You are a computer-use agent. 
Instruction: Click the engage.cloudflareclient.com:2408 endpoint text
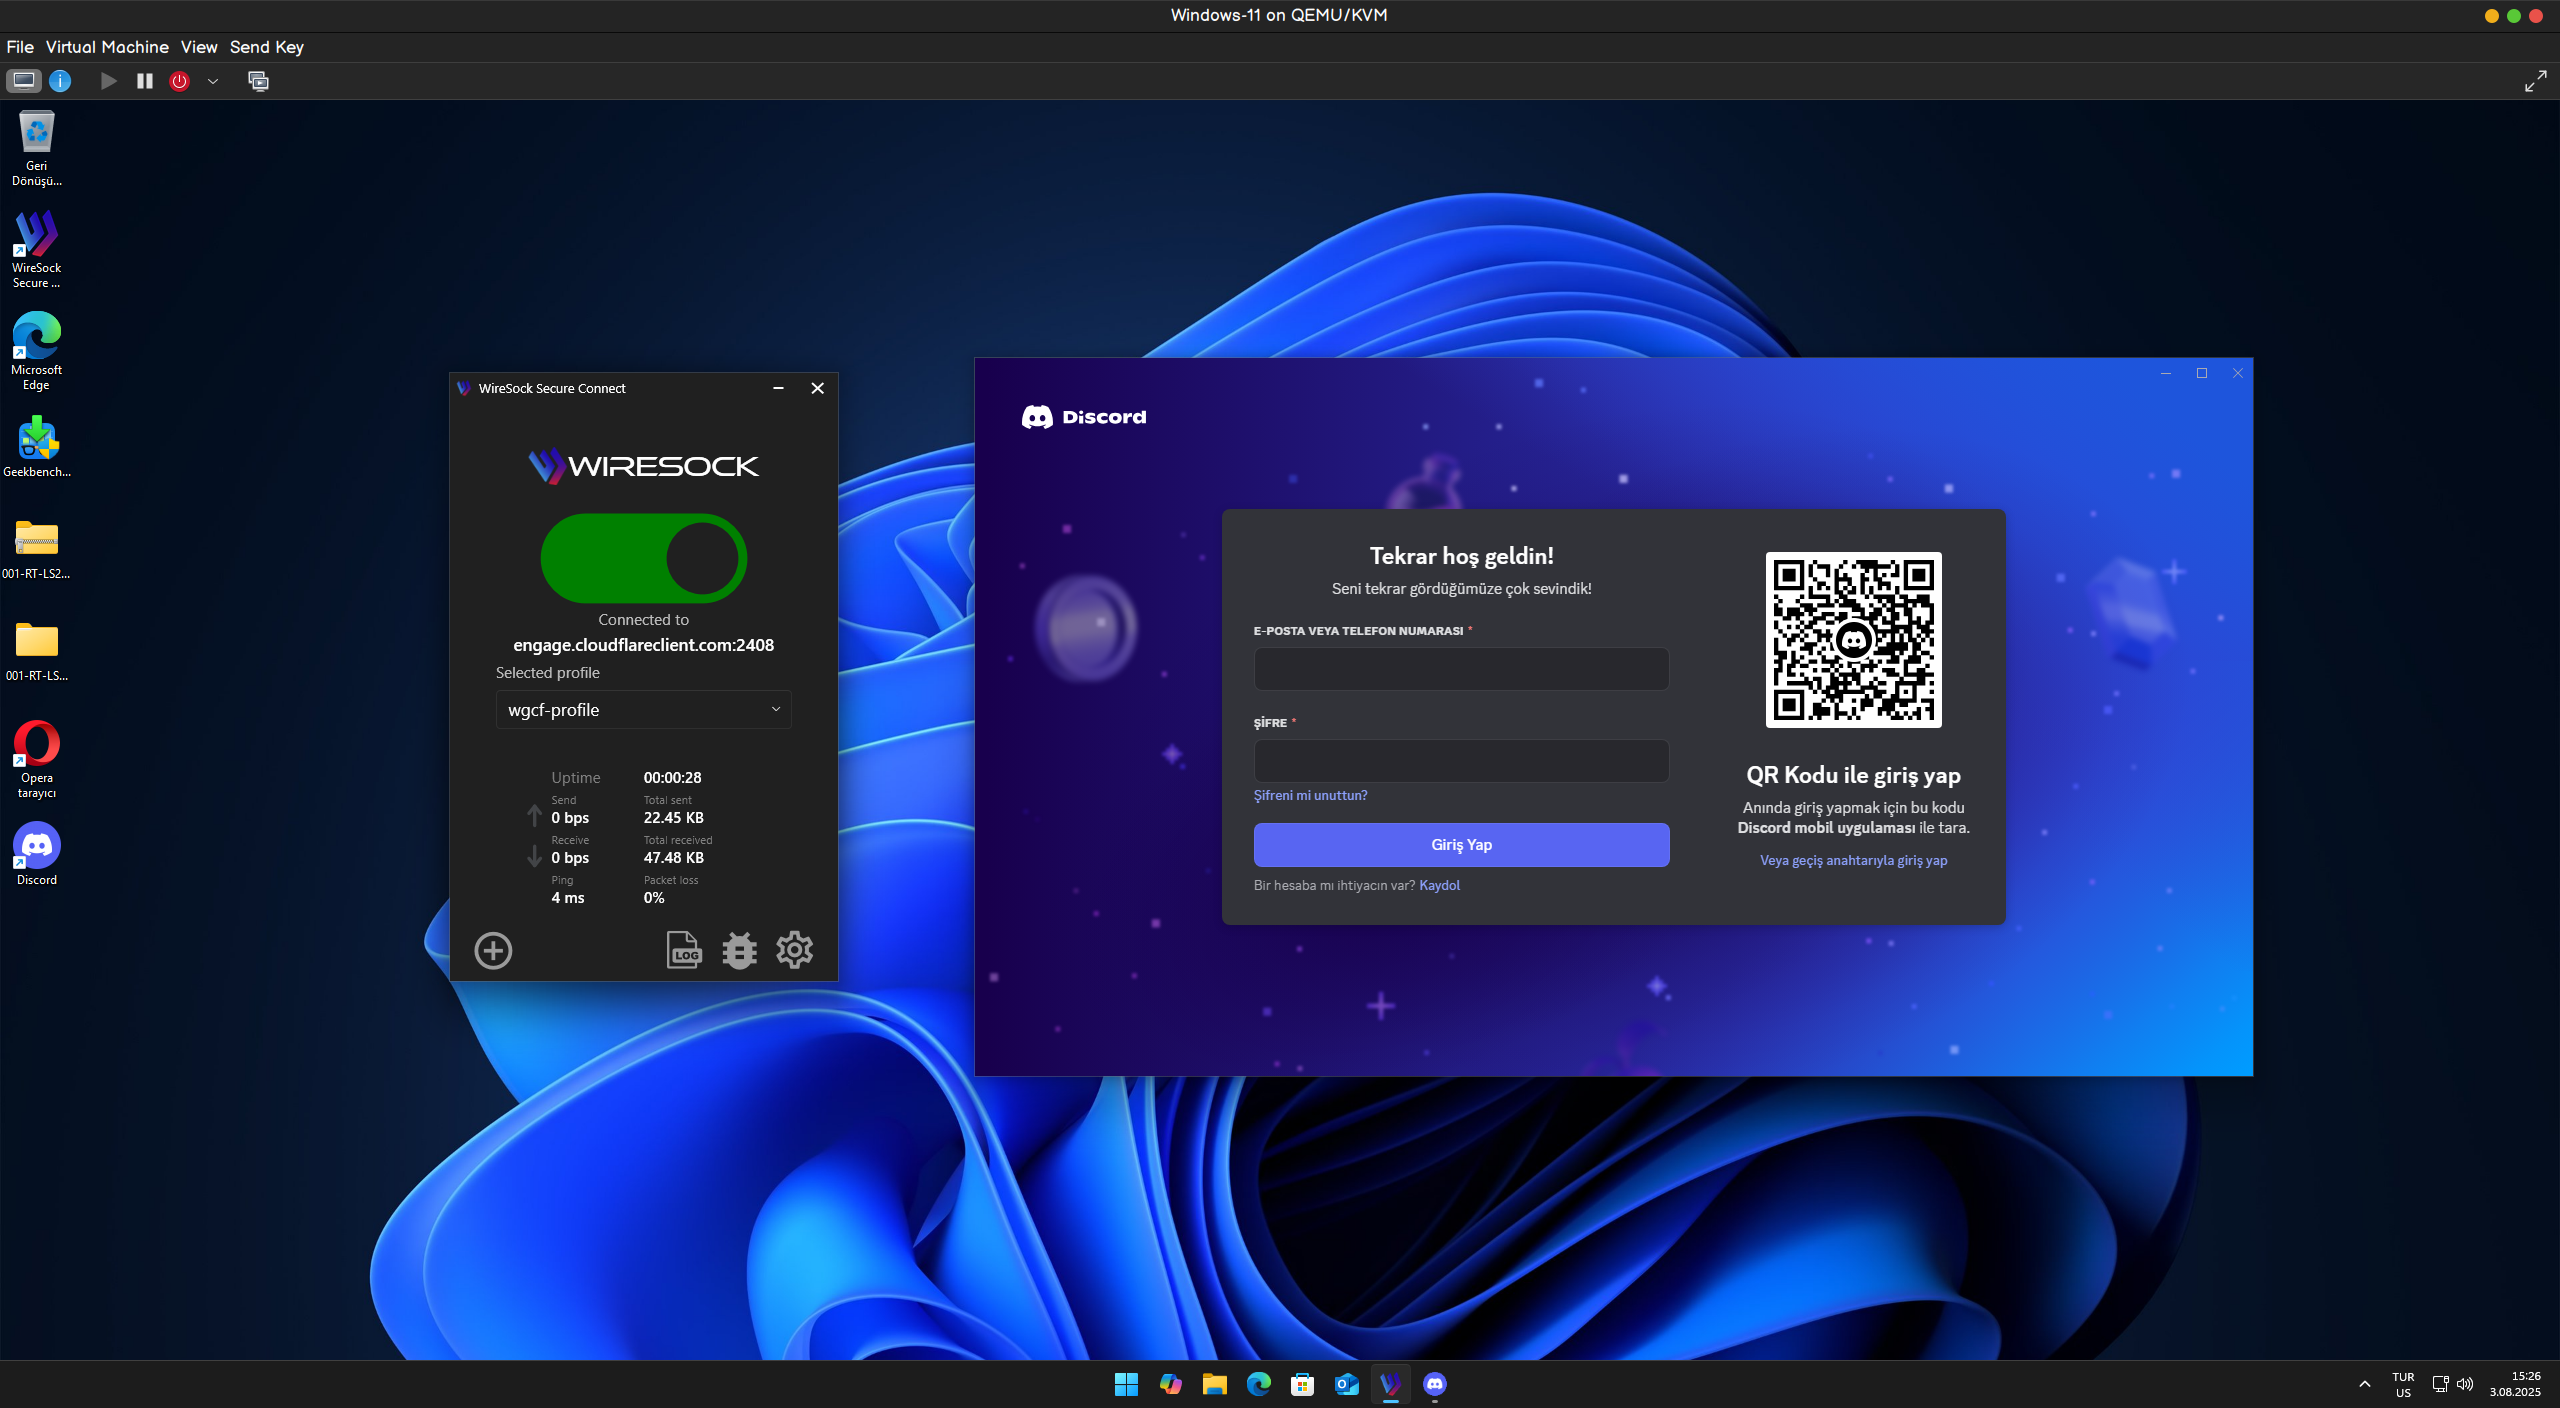644,645
